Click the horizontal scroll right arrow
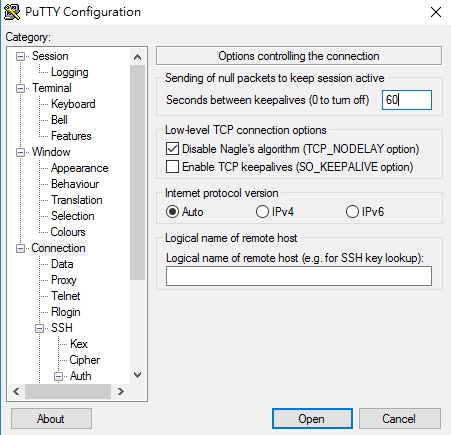 (121, 391)
